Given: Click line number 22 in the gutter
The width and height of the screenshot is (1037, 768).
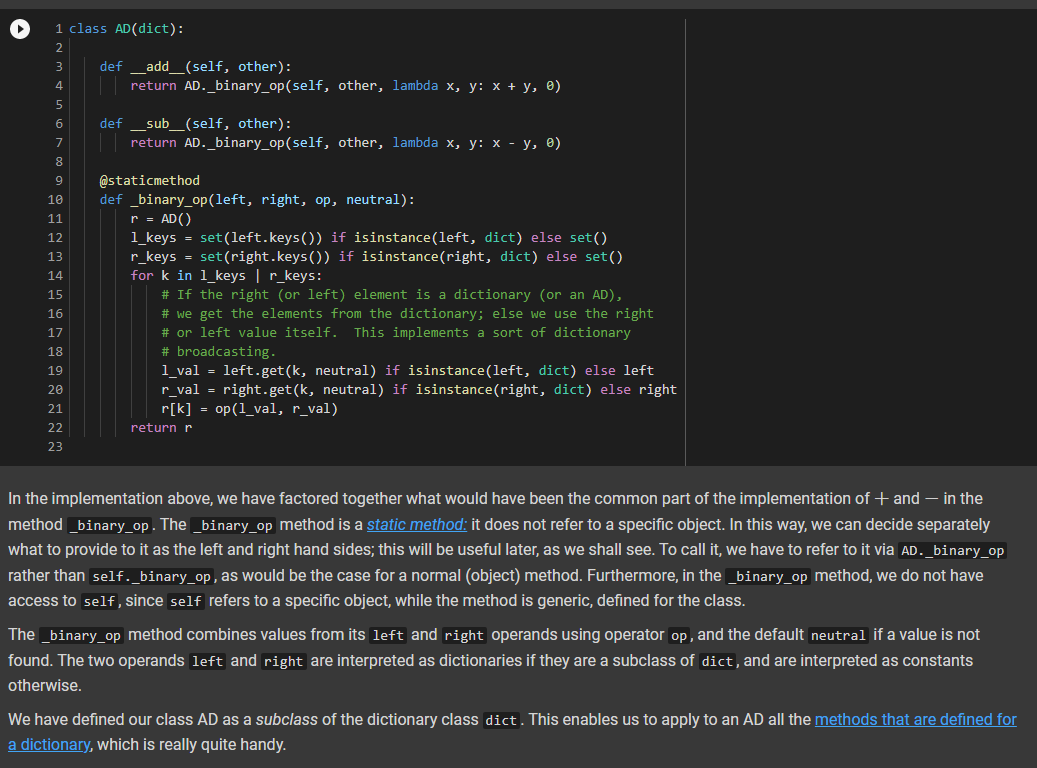Looking at the screenshot, I should click(x=54, y=427).
